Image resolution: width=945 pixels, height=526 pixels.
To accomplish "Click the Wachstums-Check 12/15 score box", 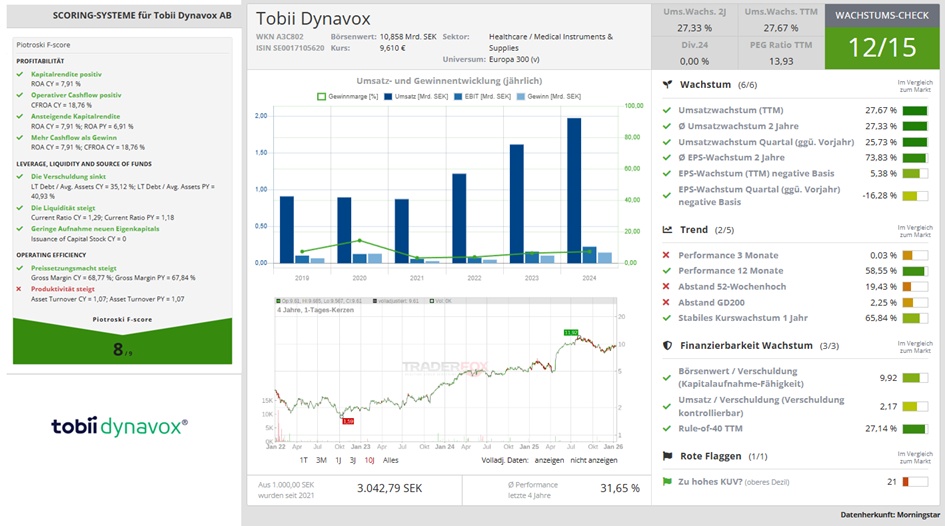I will tap(883, 46).
